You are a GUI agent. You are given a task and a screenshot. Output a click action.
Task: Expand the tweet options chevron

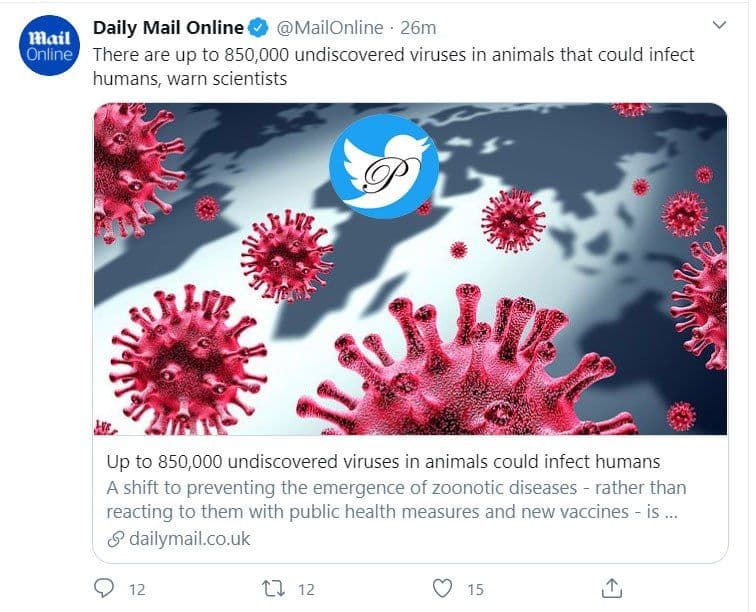click(719, 25)
